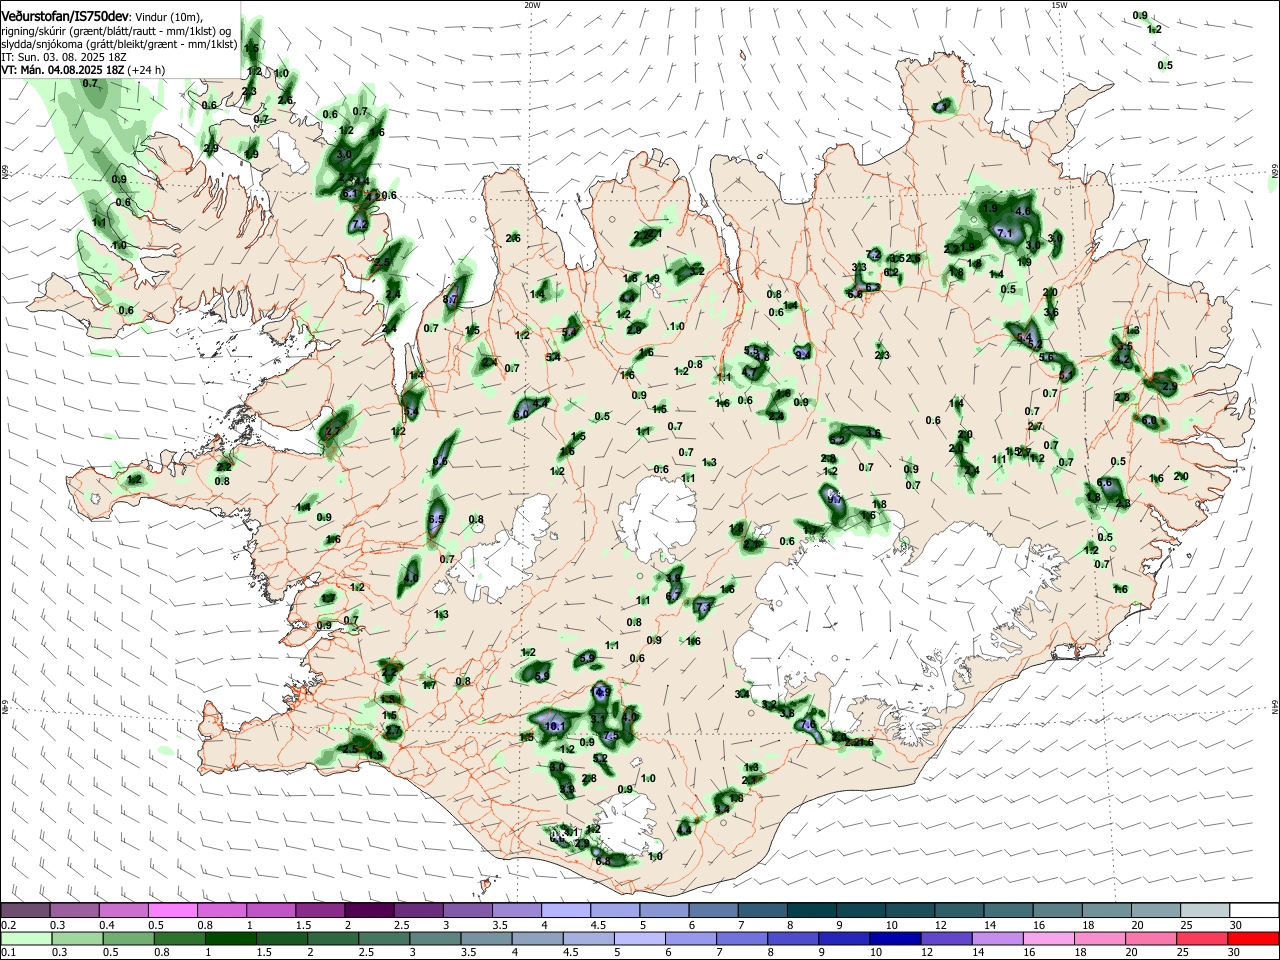Click the 10.1 precipitation value on the map

(557, 726)
